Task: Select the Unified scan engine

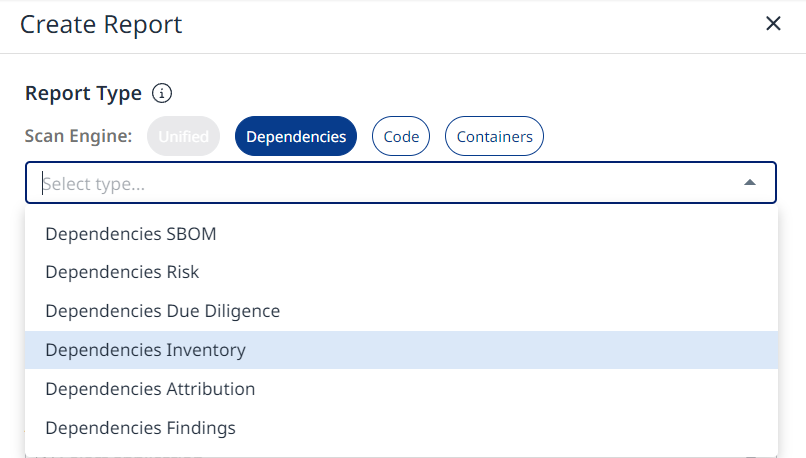Action: [183, 137]
